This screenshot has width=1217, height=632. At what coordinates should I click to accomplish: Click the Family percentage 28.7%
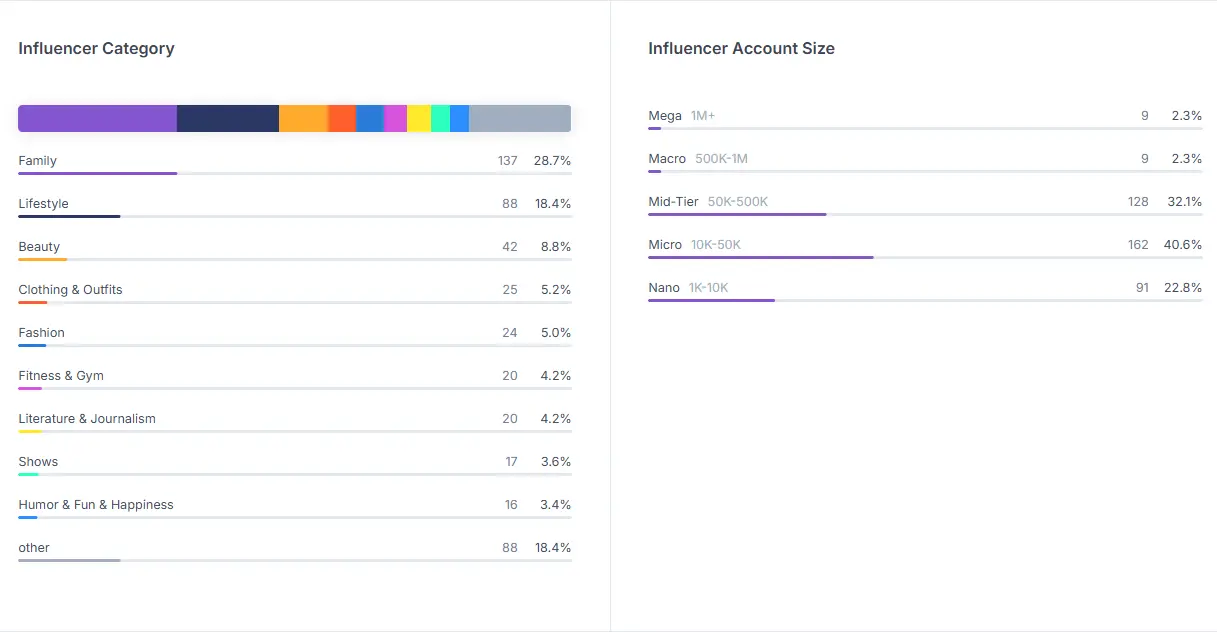(x=552, y=161)
